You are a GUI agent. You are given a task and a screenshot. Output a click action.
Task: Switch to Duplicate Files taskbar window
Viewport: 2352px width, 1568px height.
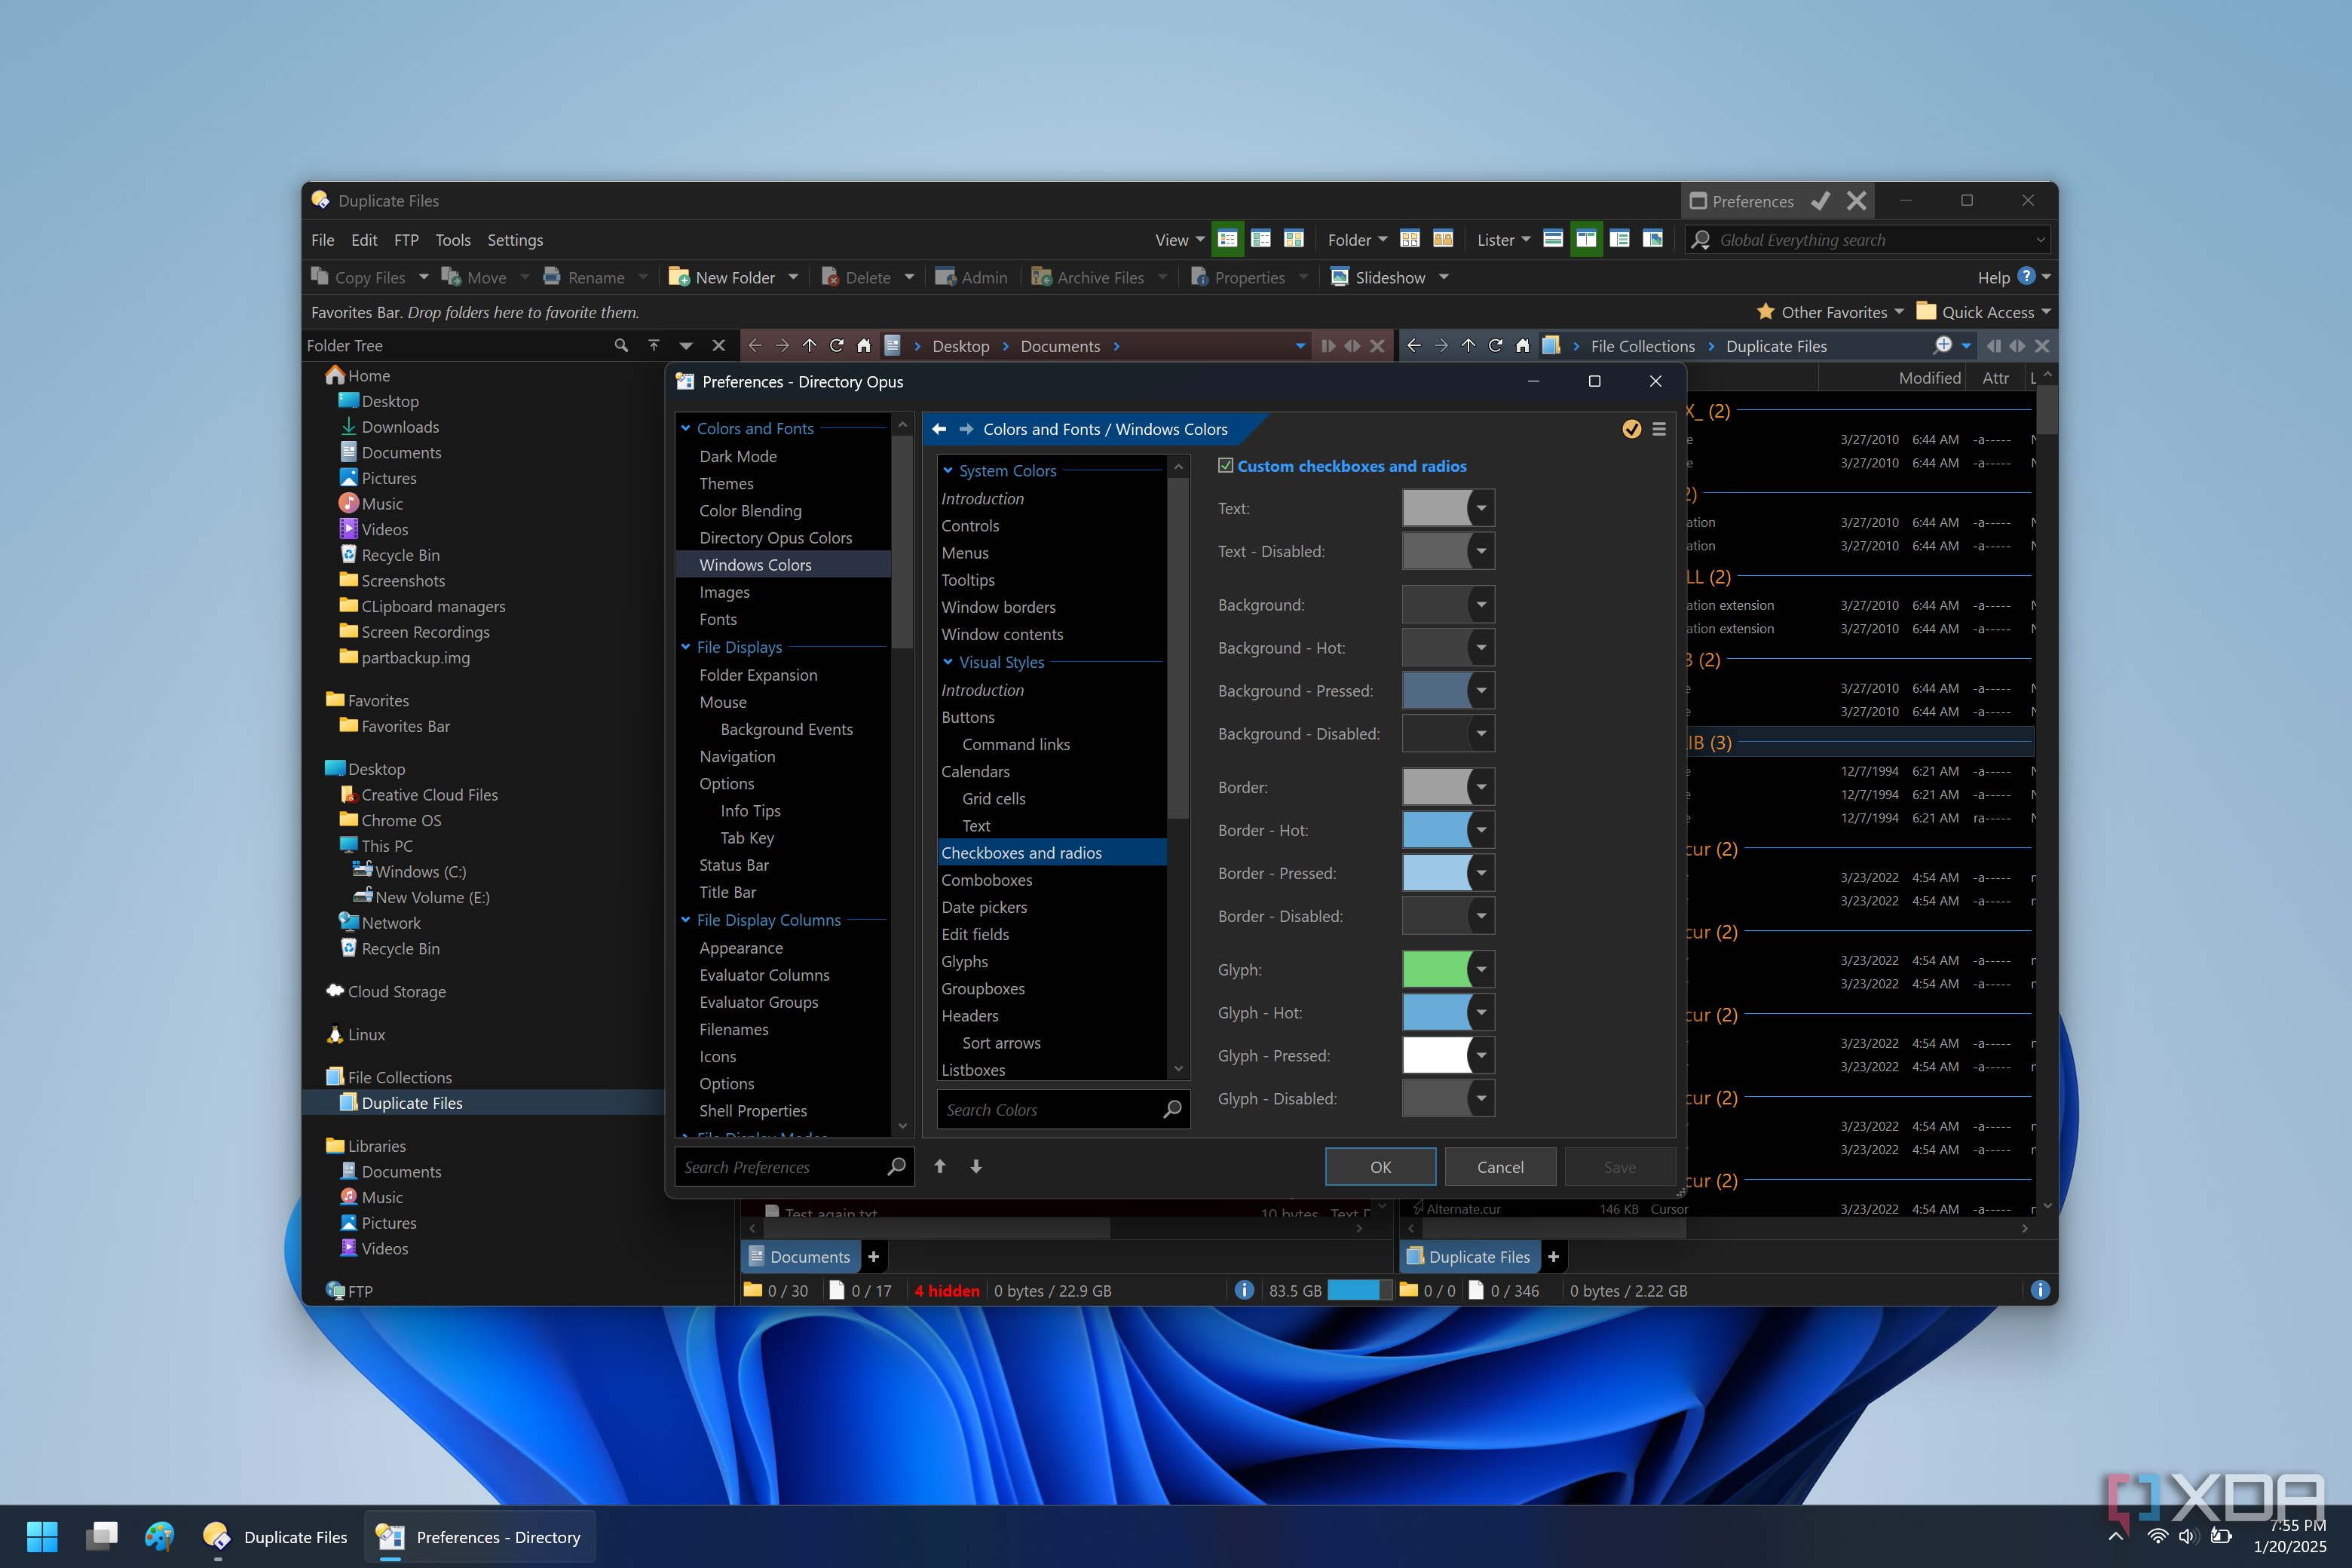coord(275,1536)
